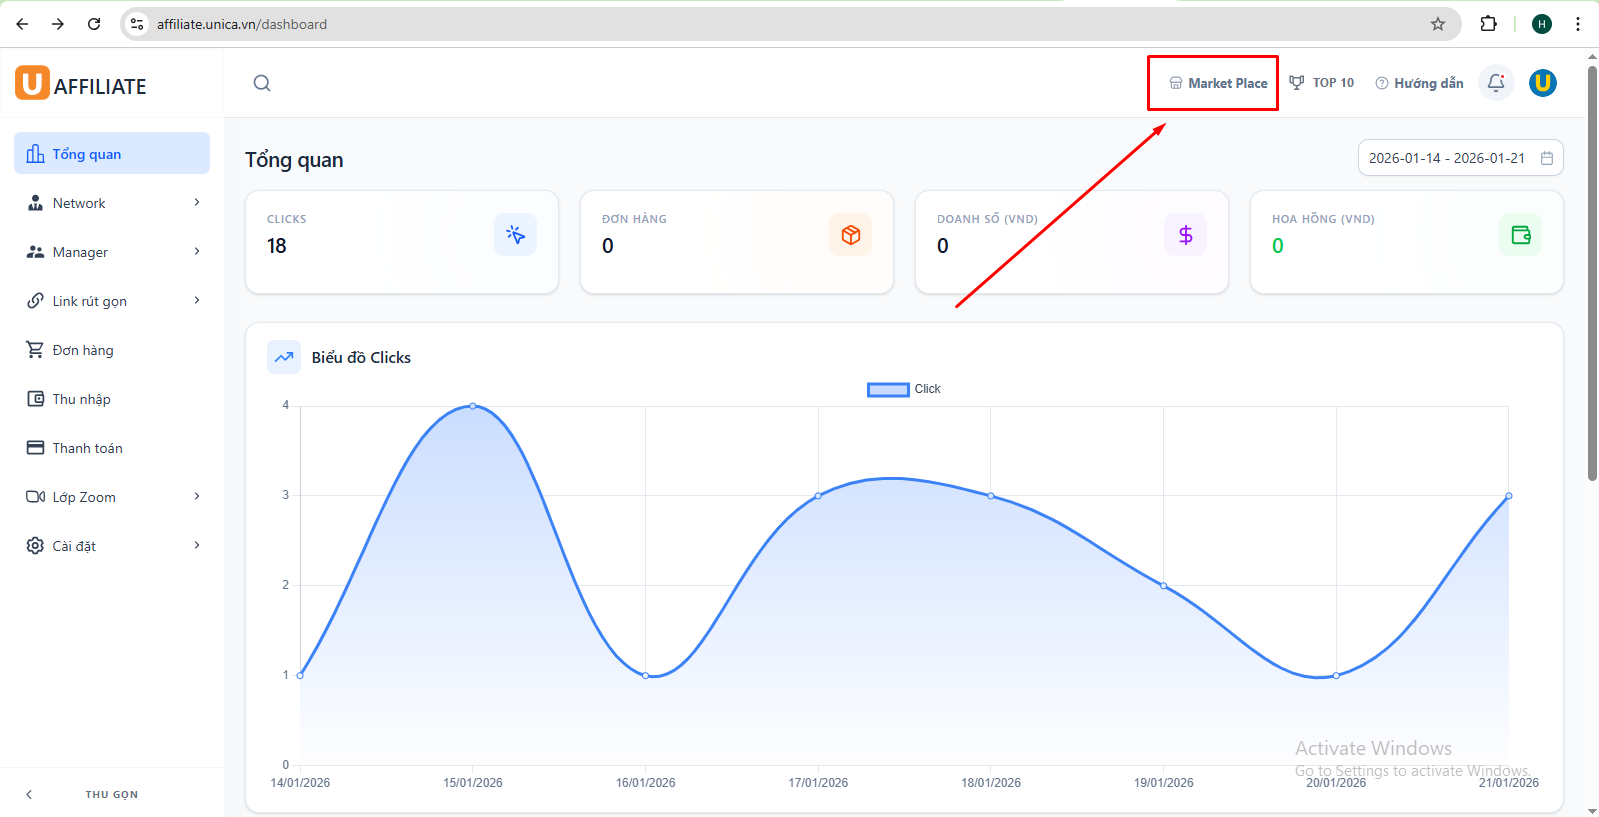Click the orders box icon
Screen dimensions: 1599x817
click(850, 235)
